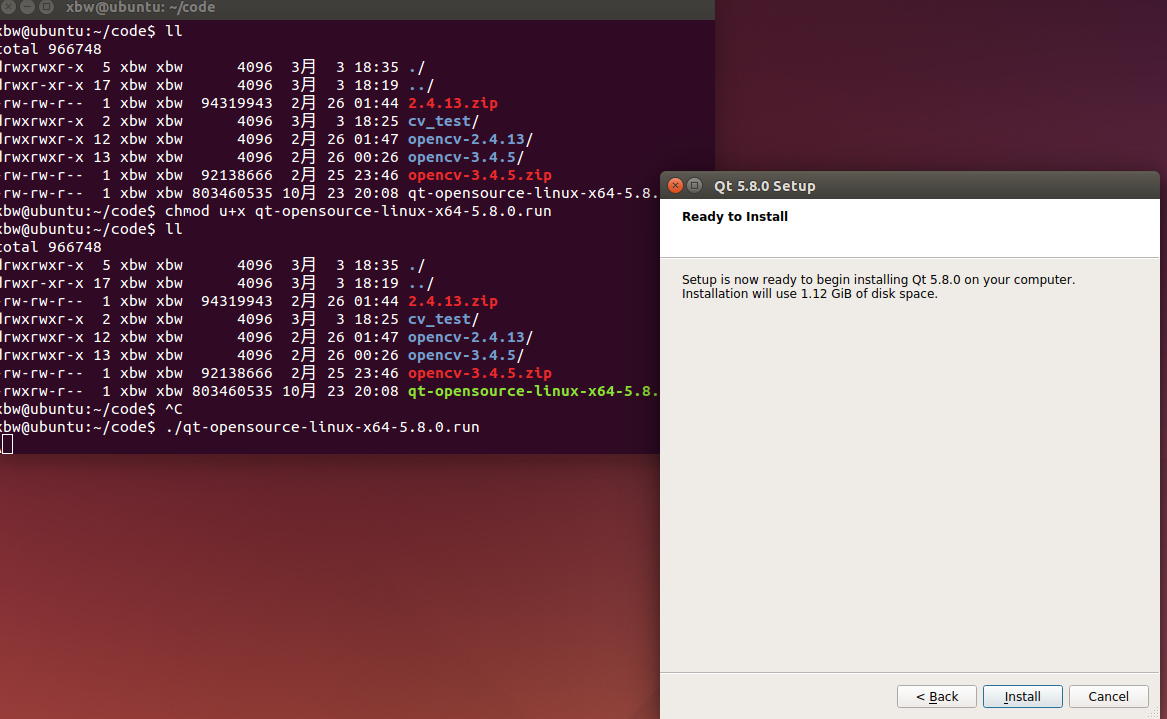Viewport: 1167px width, 719px height.
Task: Click 'opencv-2.4.13/' in the first ll listing
Action: [x=470, y=139]
